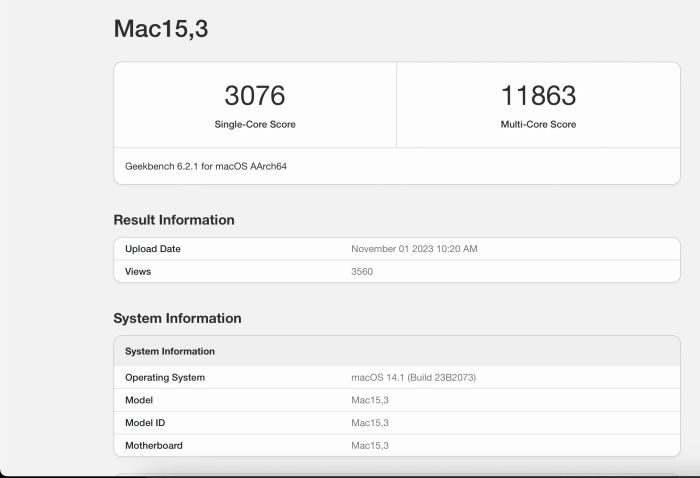Click the 11863 multi-core score number

point(538,96)
